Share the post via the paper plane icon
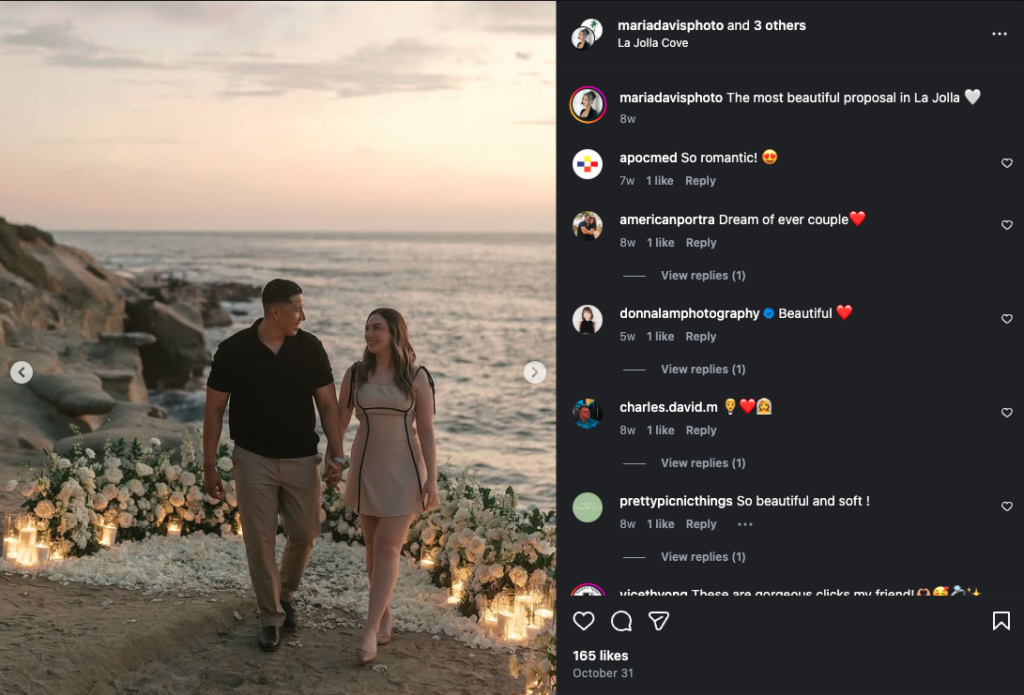Image resolution: width=1024 pixels, height=695 pixels. coord(658,621)
